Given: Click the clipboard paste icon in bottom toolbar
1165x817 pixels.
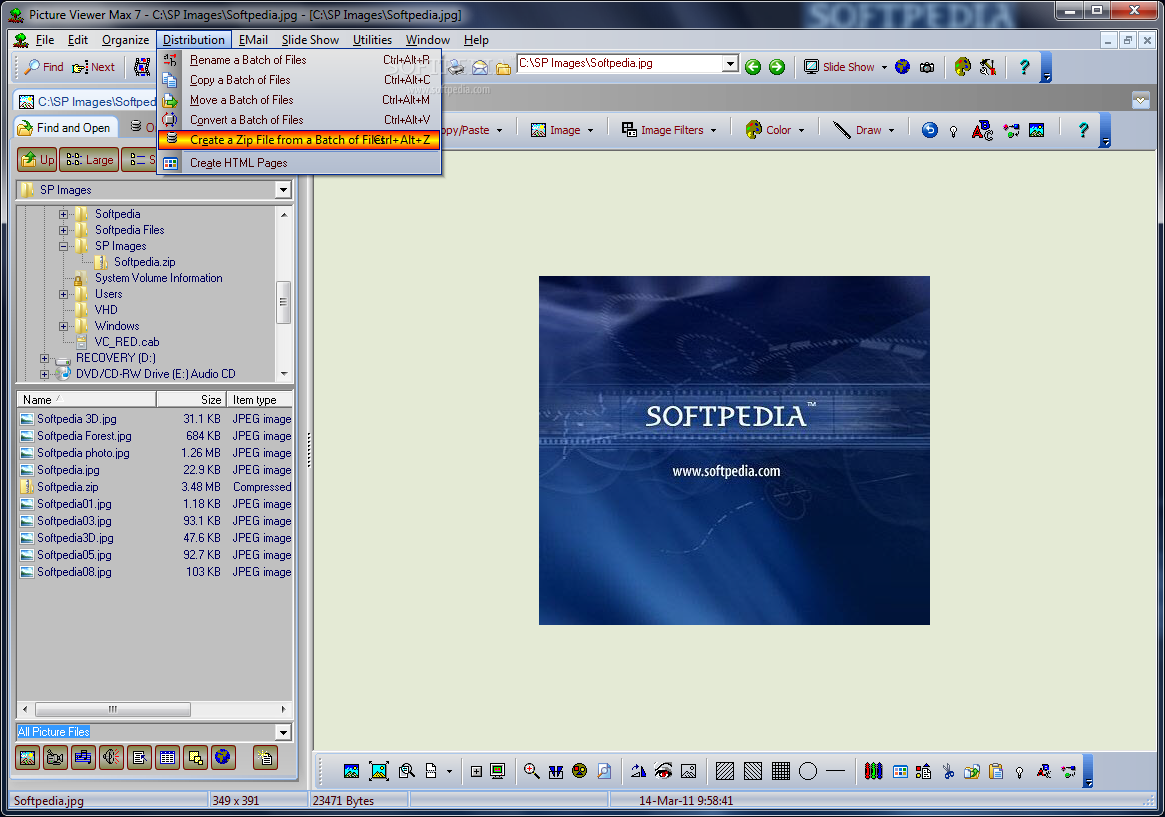Looking at the screenshot, I should click(996, 772).
